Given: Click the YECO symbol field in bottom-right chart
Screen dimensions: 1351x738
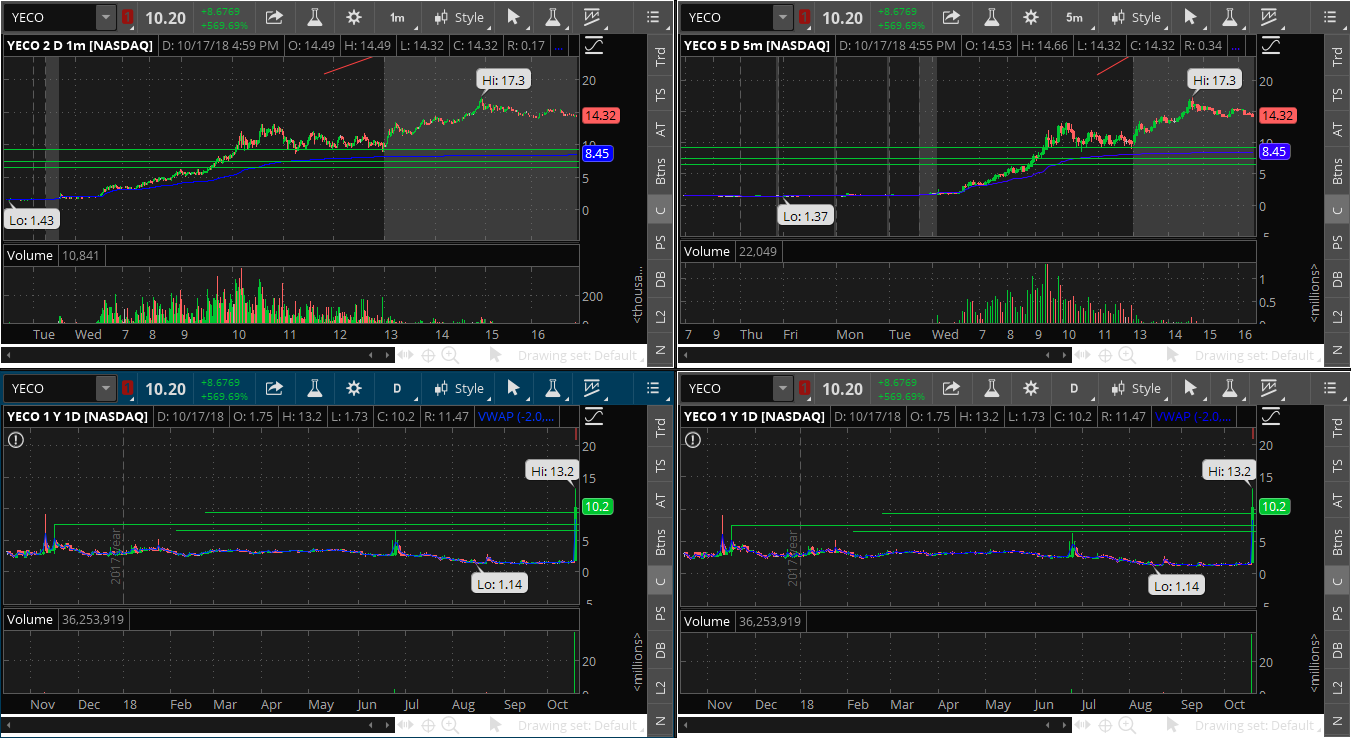Looking at the screenshot, I should click(x=728, y=388).
